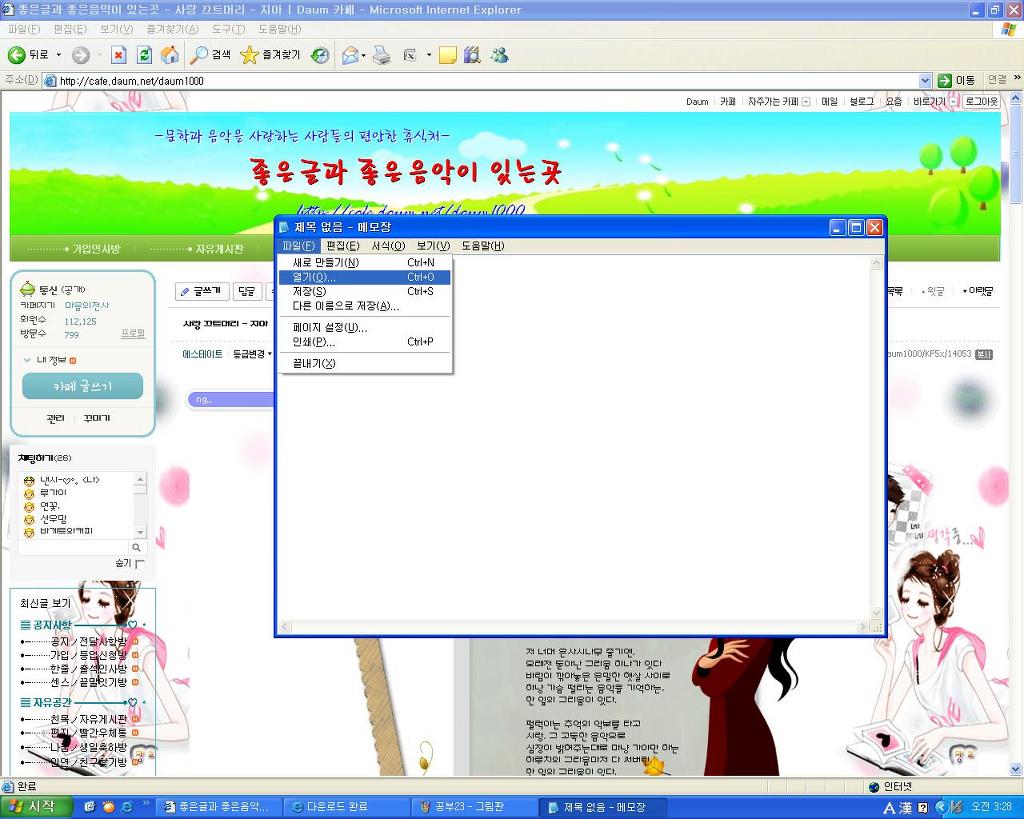Click the 카페 글쓰기 button
Screen dimensions: 1024x819
click(x=82, y=386)
